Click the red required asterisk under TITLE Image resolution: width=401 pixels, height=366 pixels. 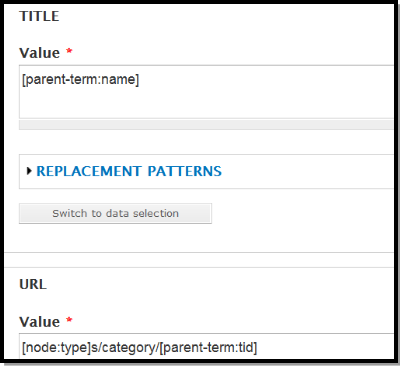click(69, 52)
